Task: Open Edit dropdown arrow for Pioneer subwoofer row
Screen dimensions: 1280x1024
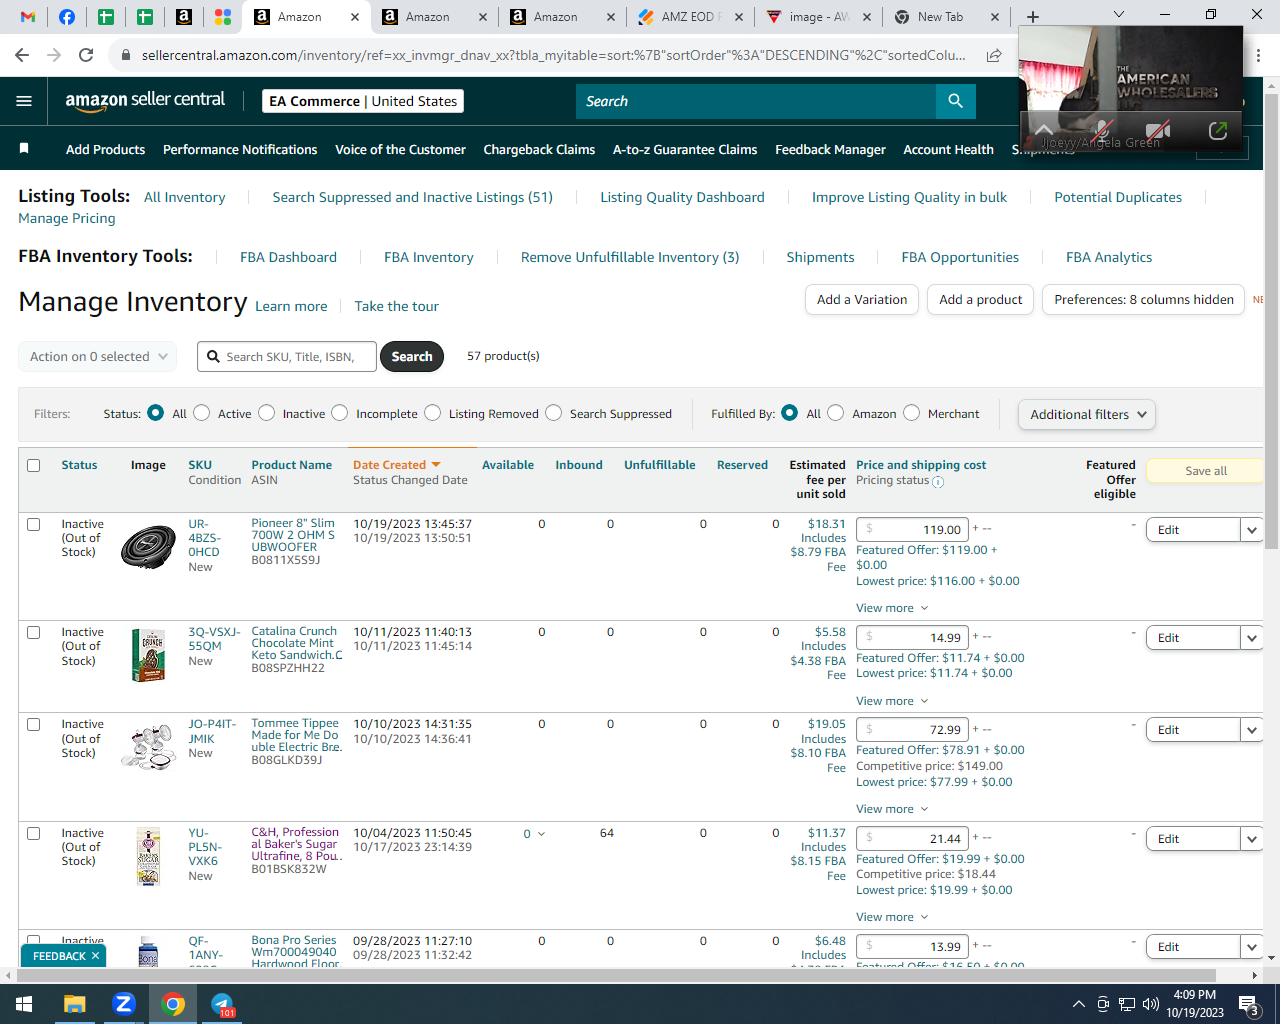Action: click(x=1252, y=530)
